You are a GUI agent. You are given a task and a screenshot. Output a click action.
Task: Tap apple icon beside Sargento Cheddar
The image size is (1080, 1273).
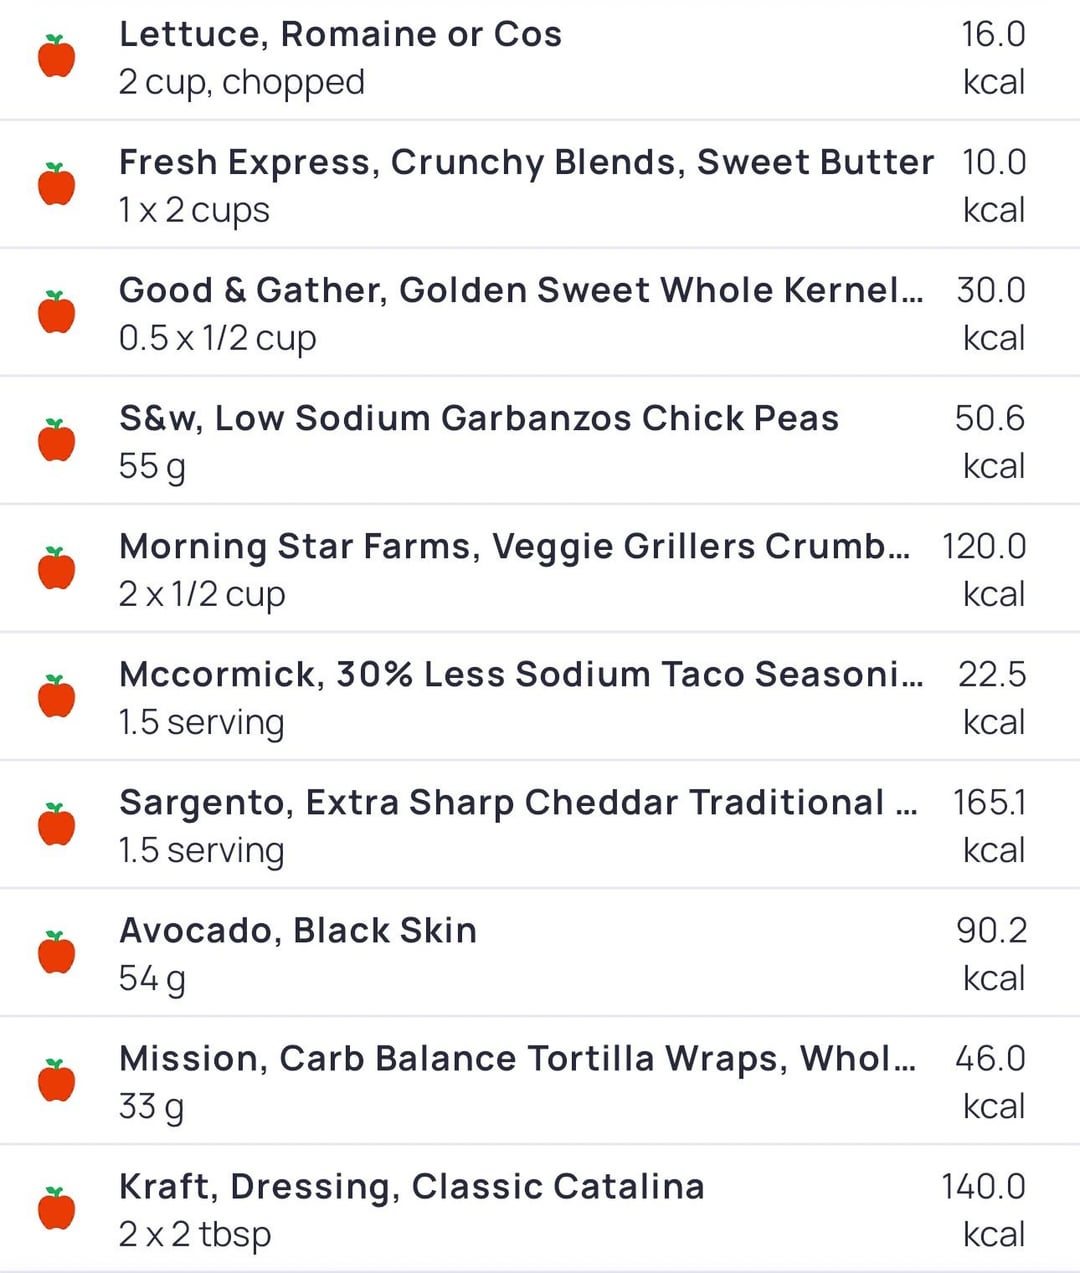point(57,824)
